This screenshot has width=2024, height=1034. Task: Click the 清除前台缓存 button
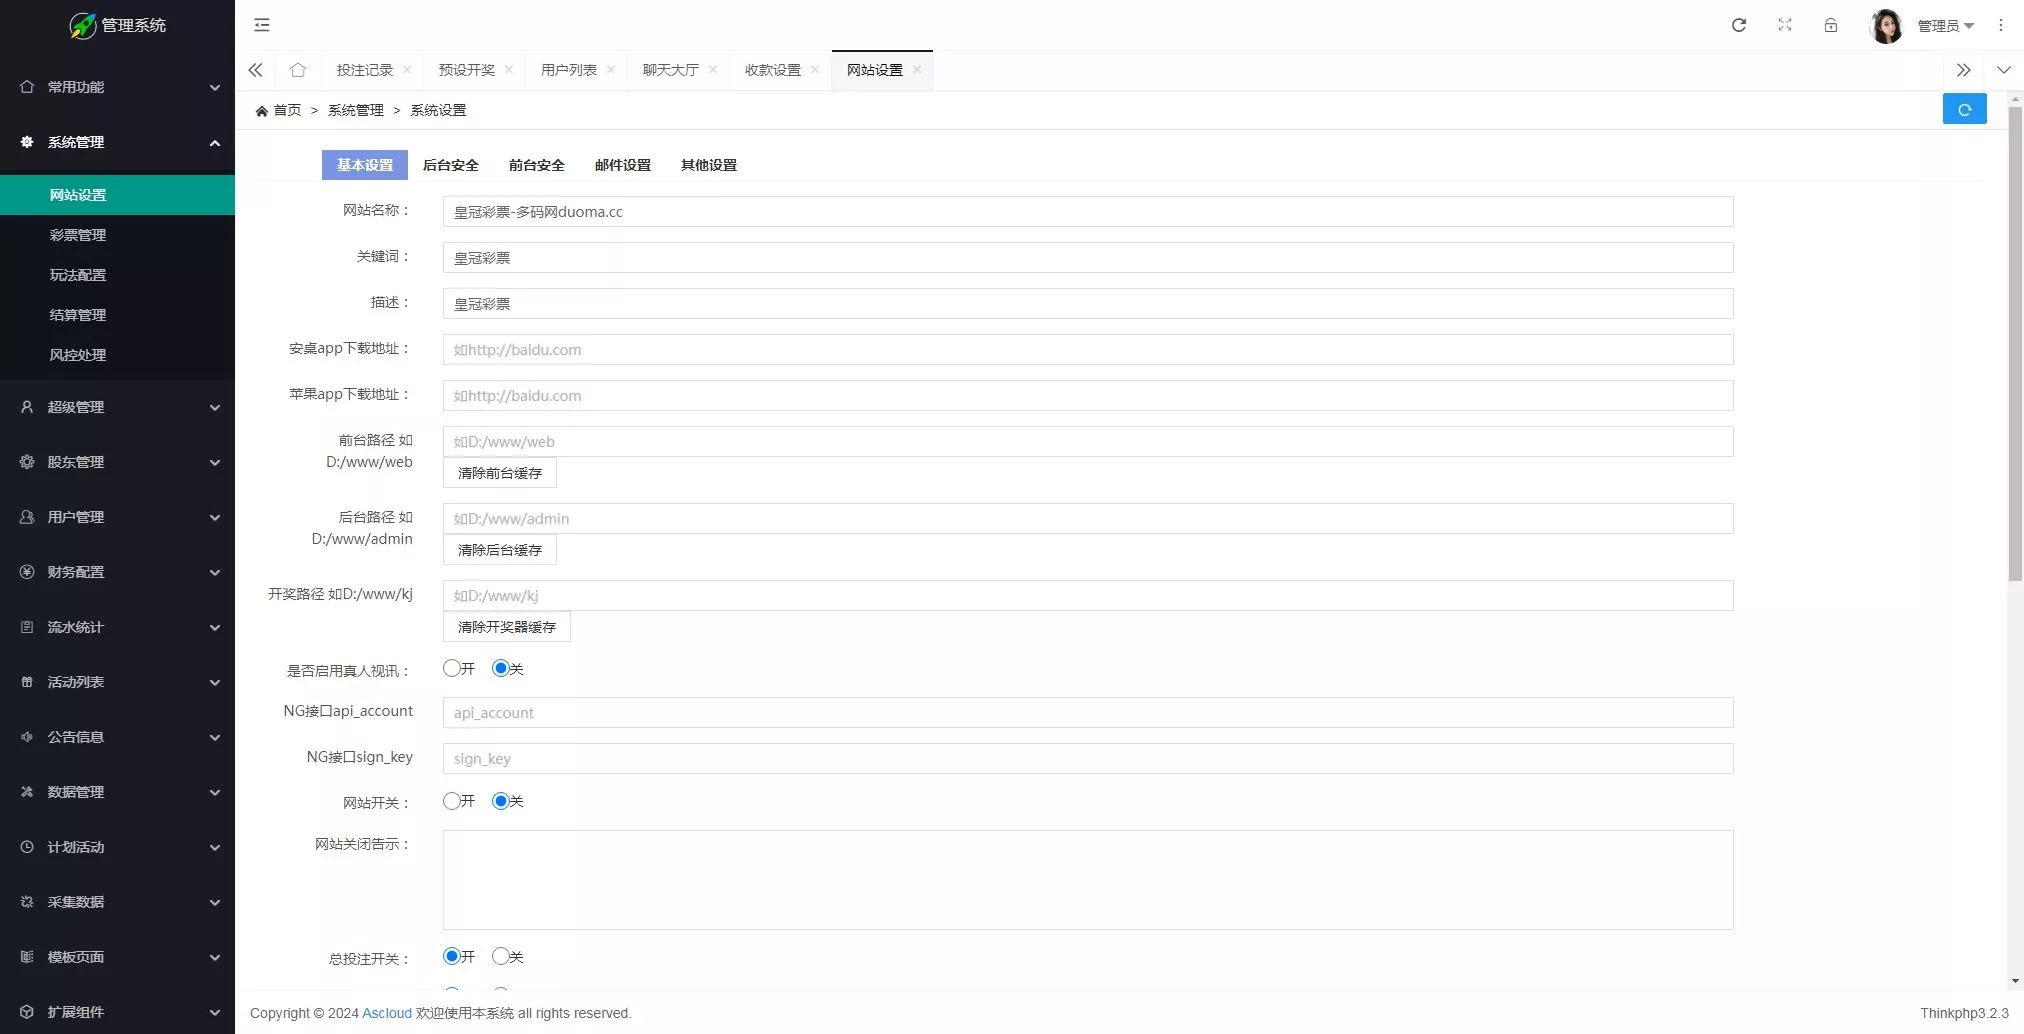click(x=499, y=472)
